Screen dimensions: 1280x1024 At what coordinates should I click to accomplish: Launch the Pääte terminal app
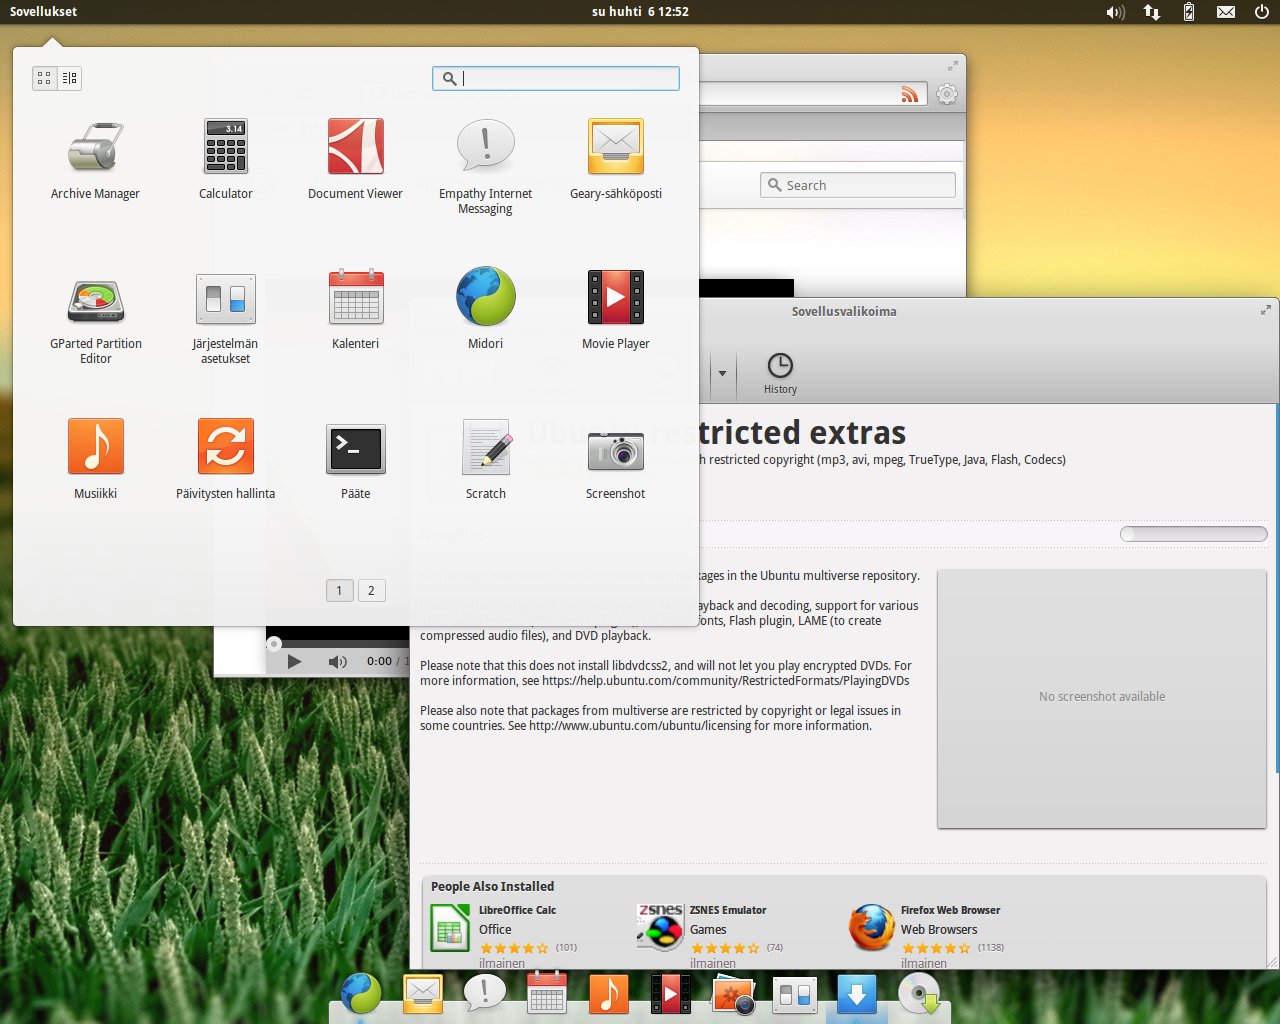point(355,460)
